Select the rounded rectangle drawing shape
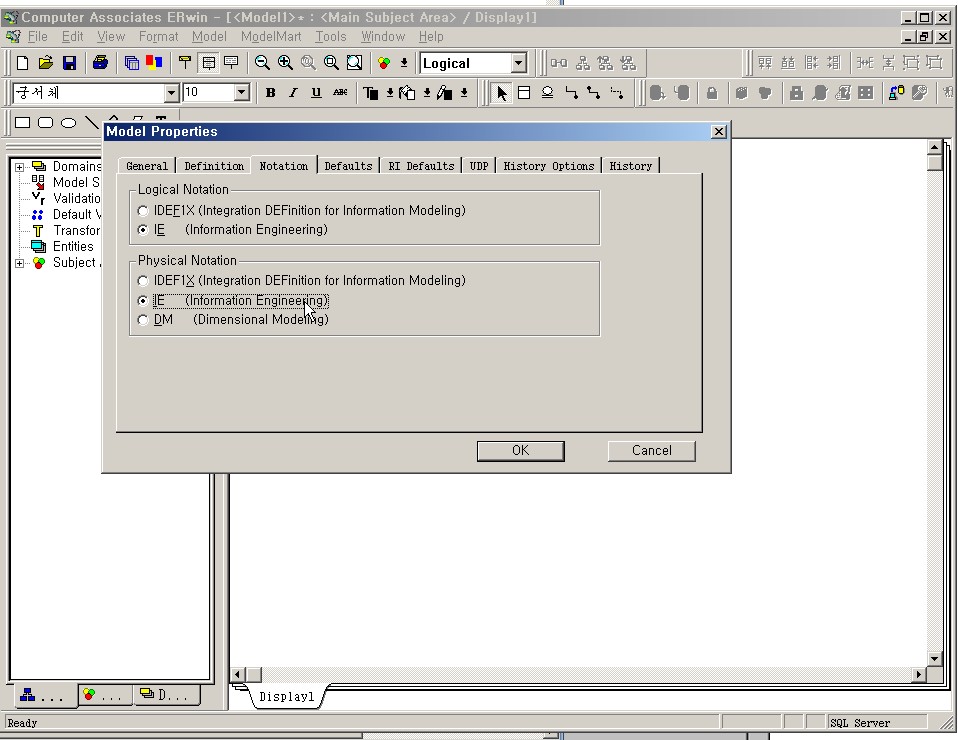The height and width of the screenshot is (740, 958). point(45,123)
